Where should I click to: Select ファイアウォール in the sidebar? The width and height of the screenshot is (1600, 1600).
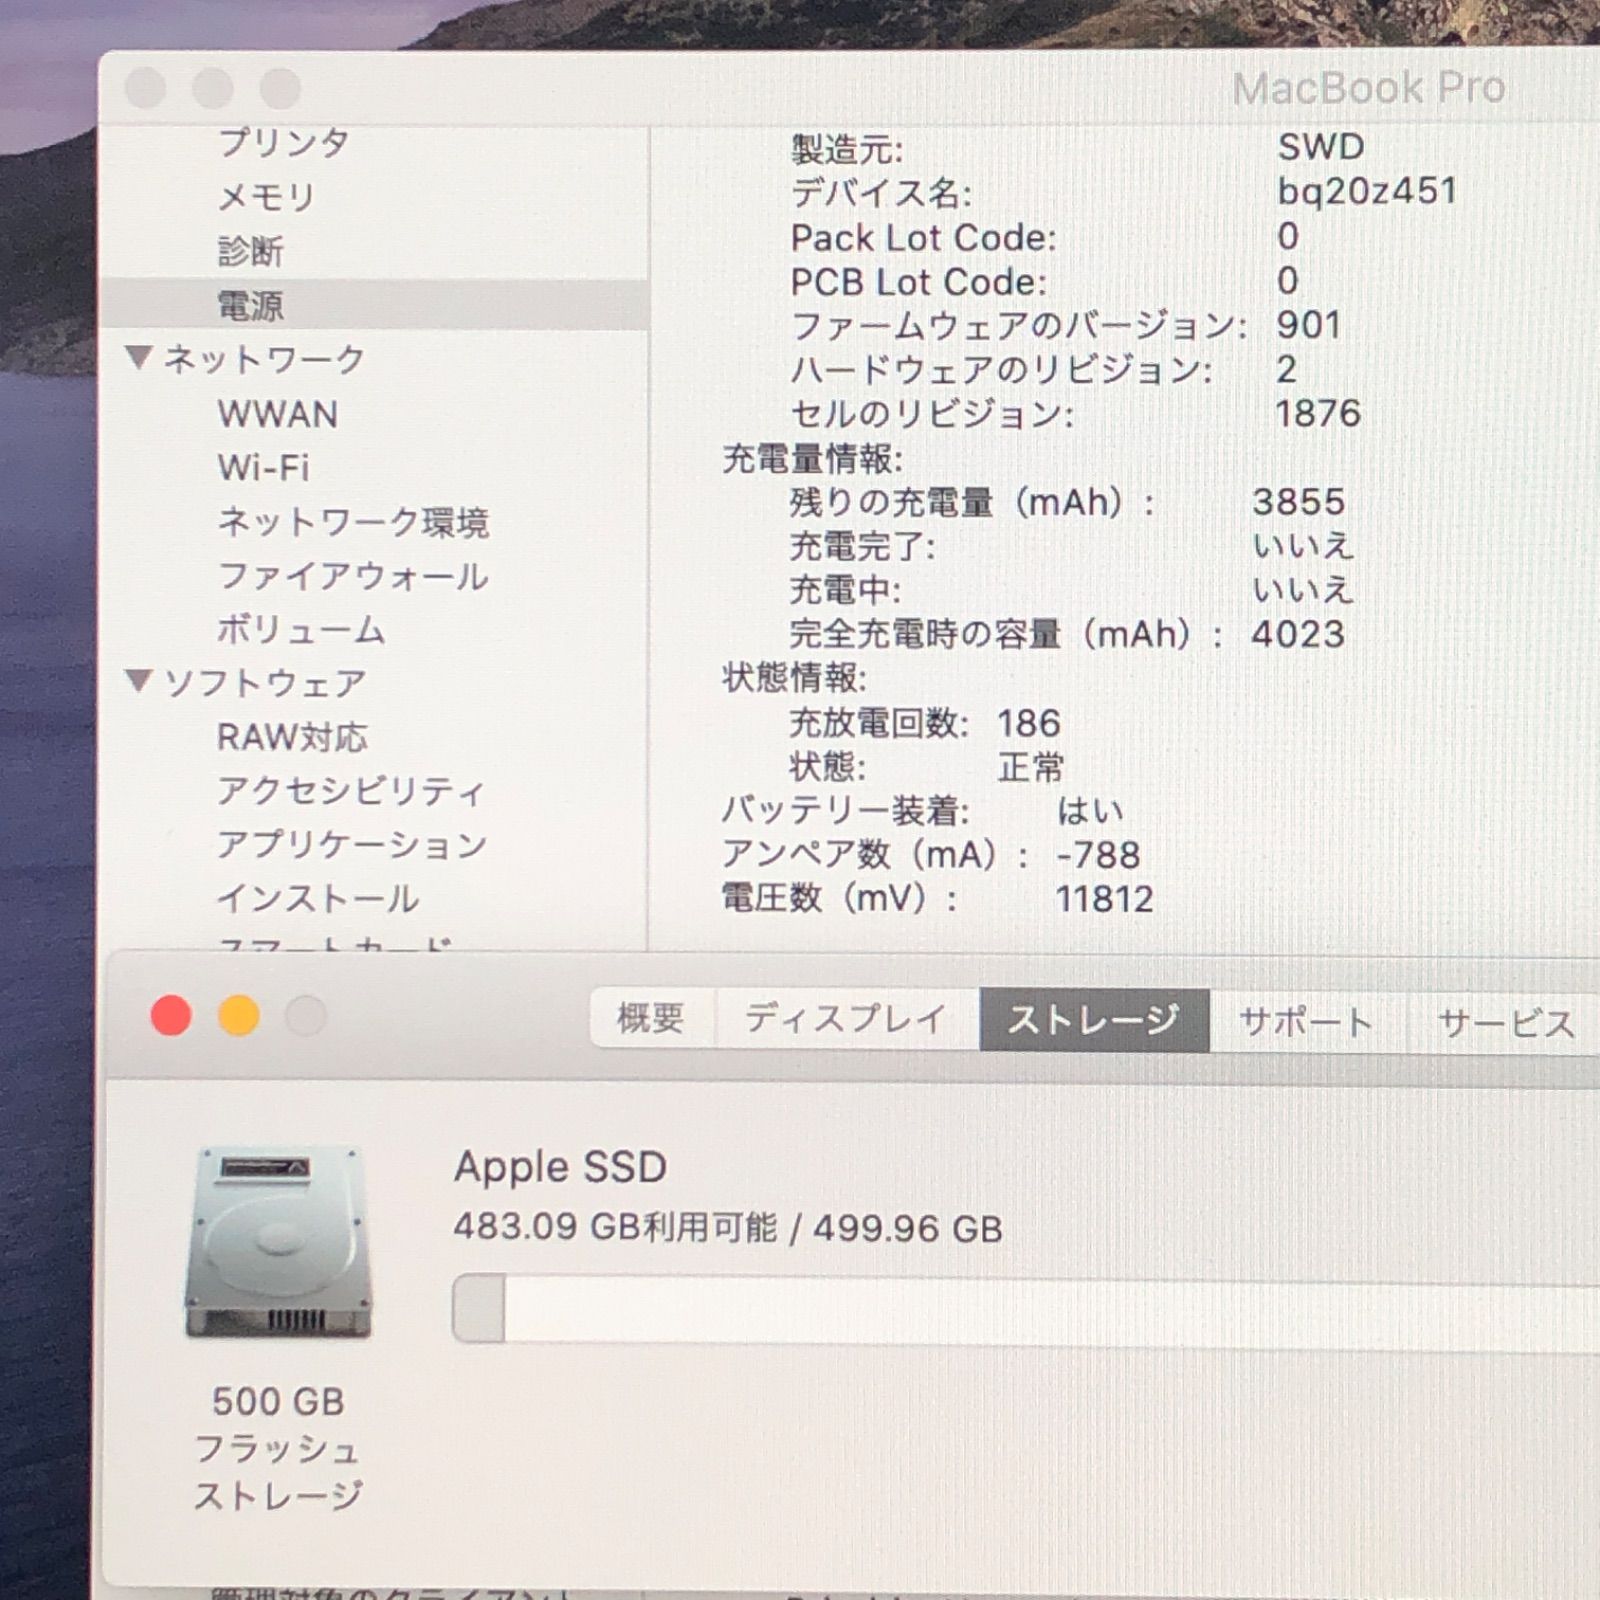tap(353, 576)
